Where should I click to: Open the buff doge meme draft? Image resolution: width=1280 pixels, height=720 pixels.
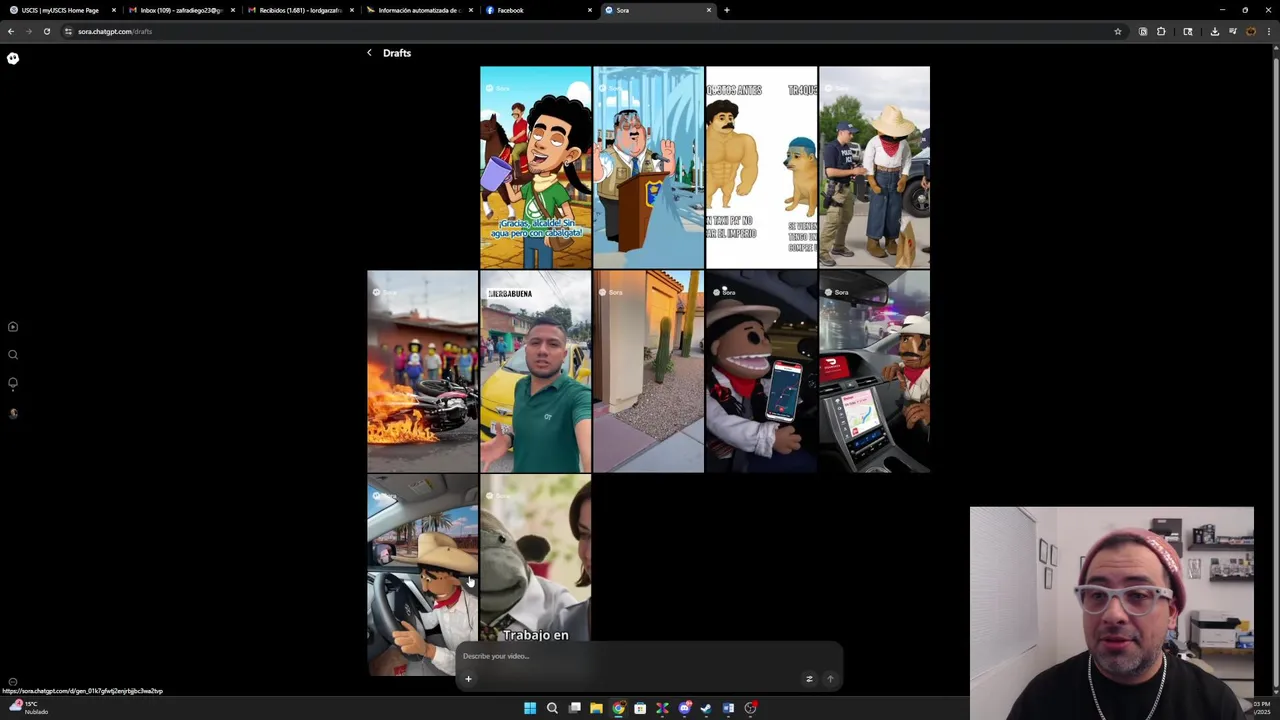click(761, 167)
